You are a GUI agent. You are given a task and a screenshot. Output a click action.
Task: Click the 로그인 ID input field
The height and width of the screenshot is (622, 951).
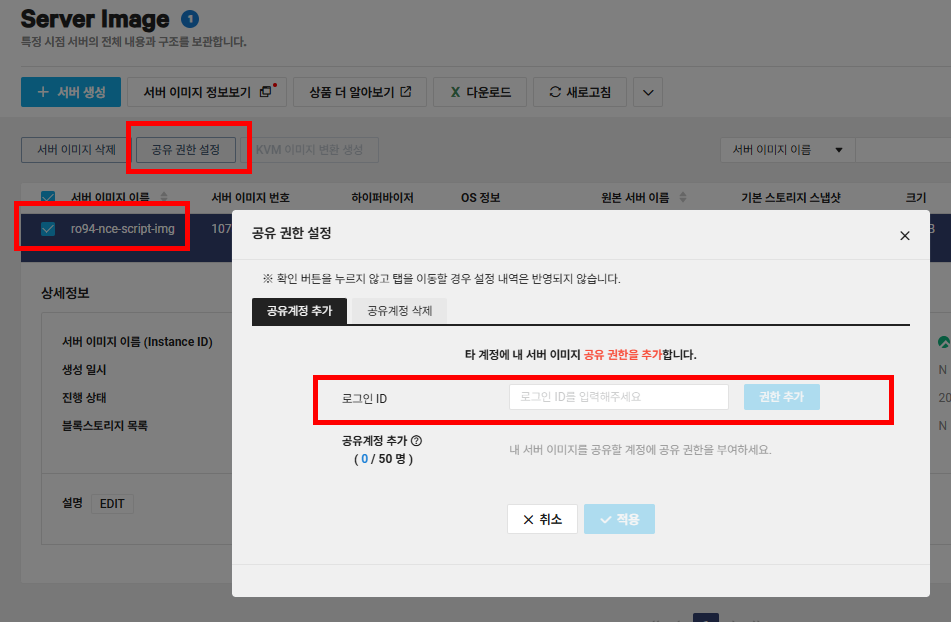[620, 396]
